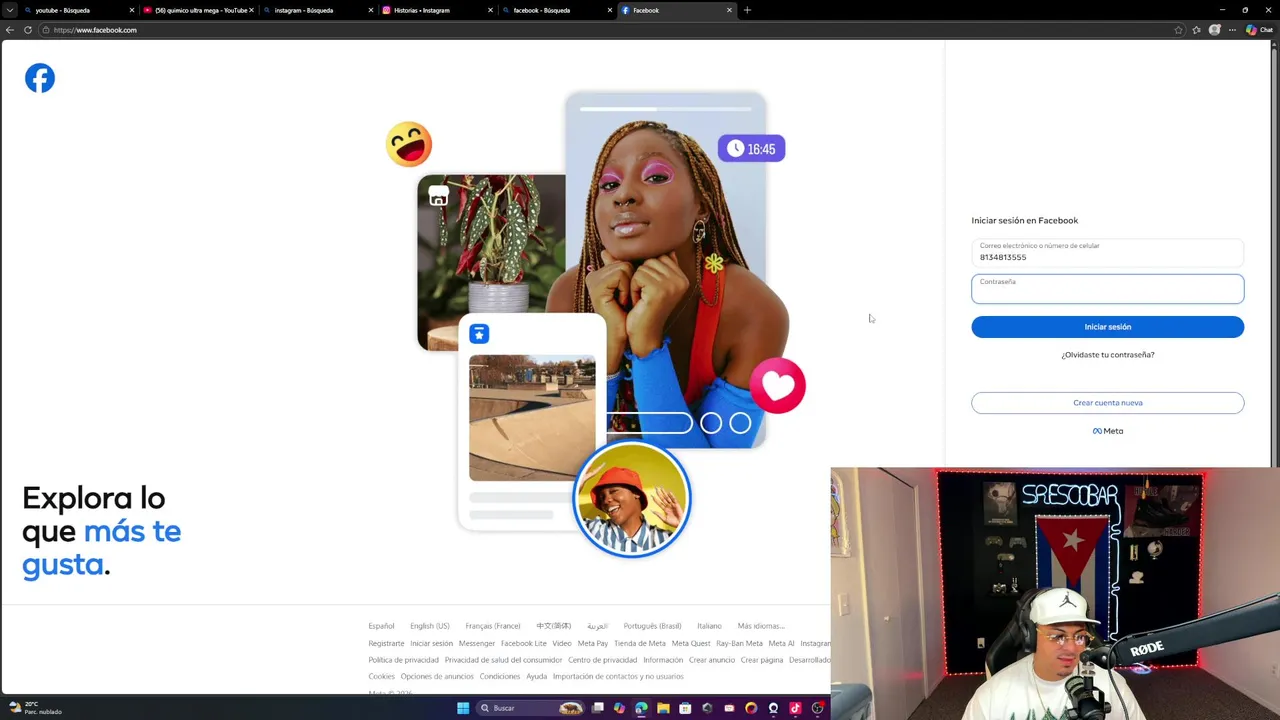The height and width of the screenshot is (720, 1280).
Task: Click the begonia plant photo
Action: pyautogui.click(x=491, y=262)
